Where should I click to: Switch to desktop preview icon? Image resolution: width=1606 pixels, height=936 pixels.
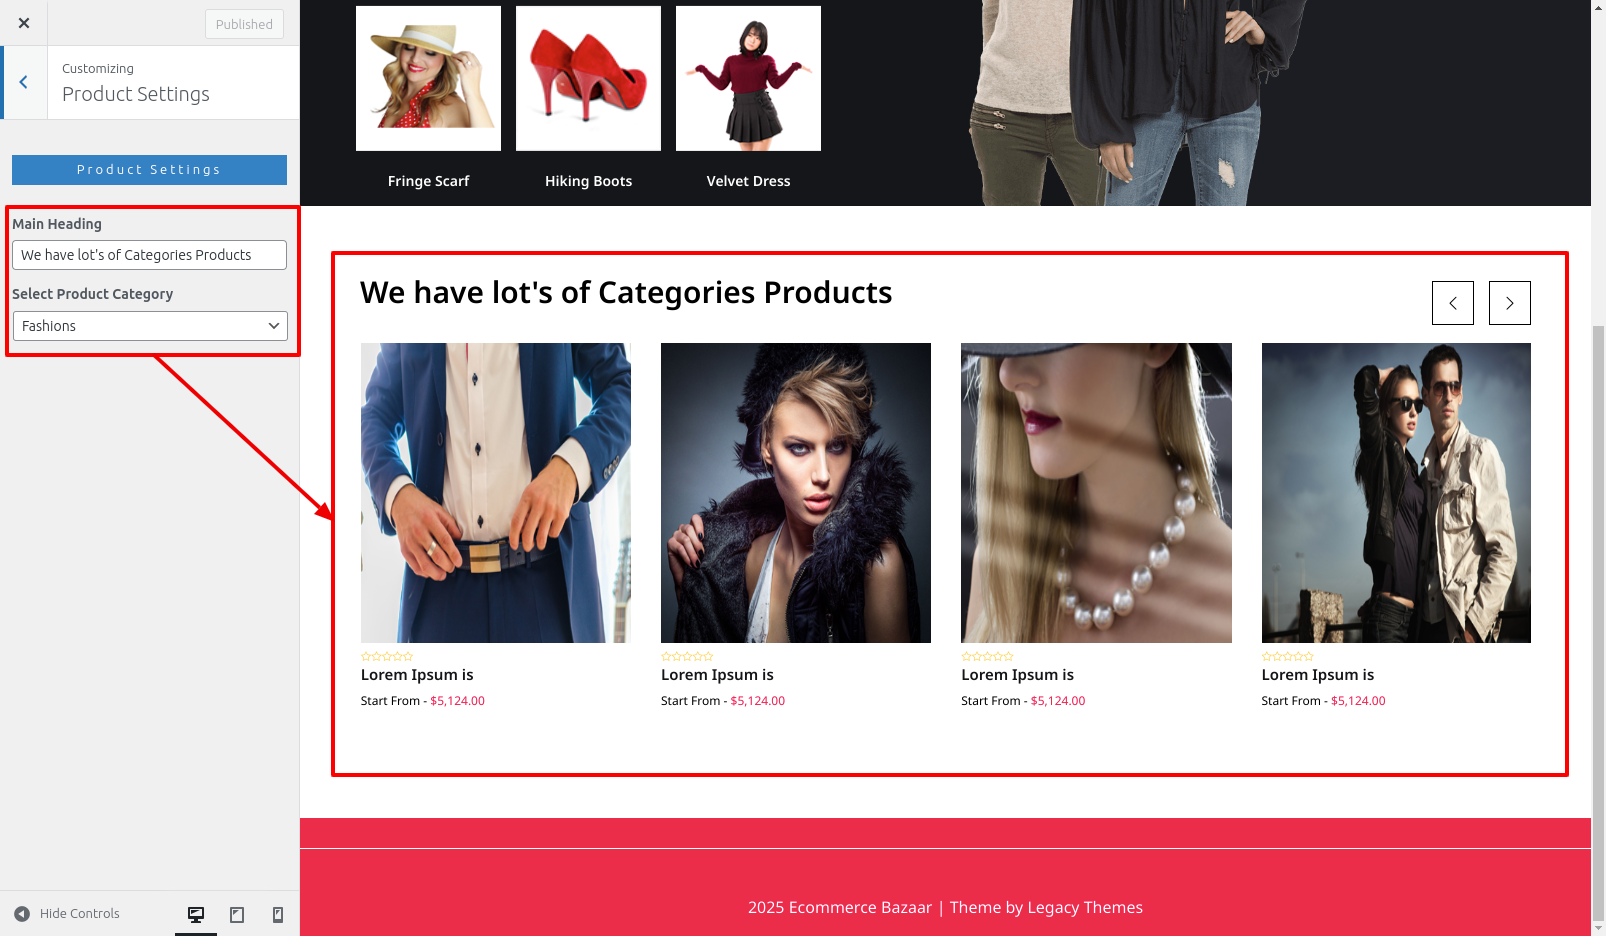(196, 914)
